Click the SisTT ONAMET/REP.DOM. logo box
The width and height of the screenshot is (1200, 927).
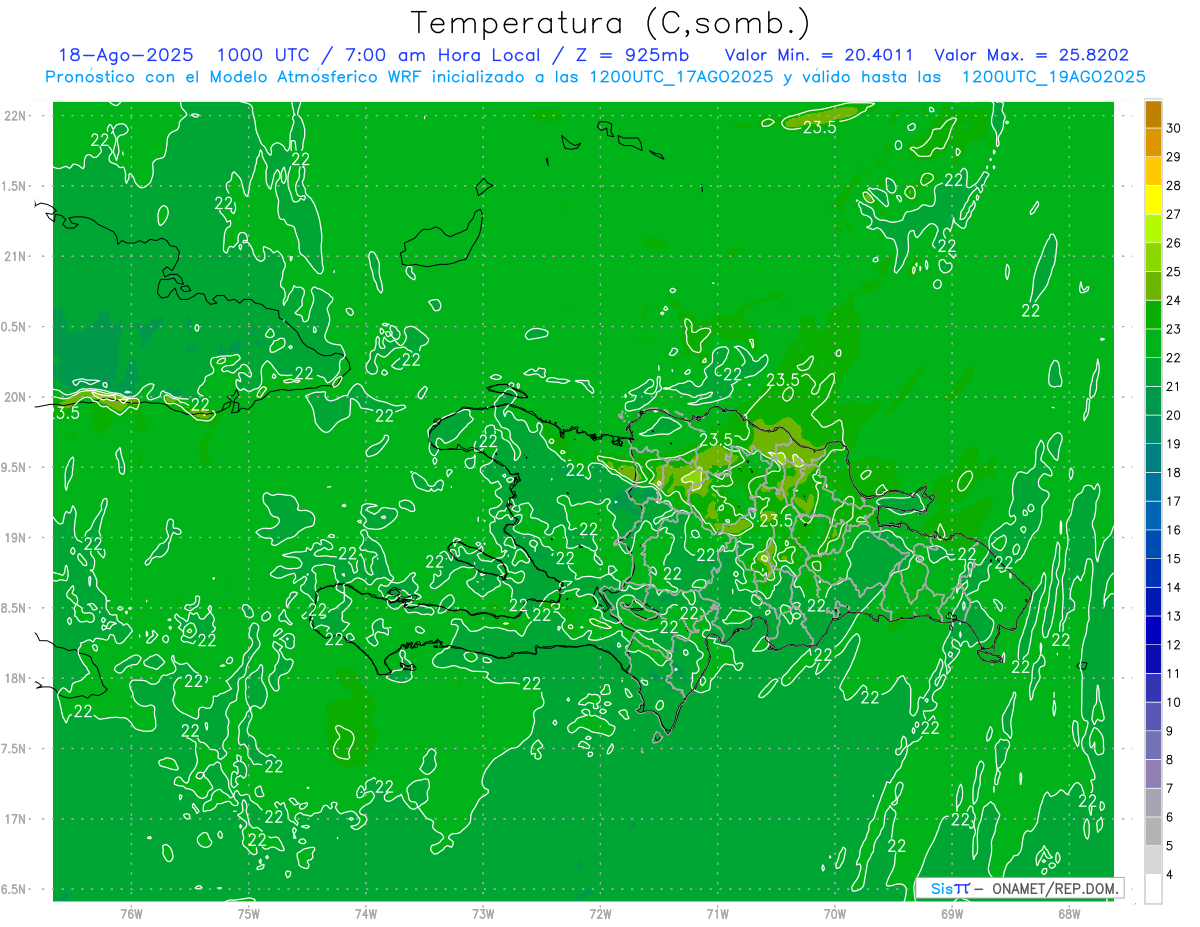1020,888
